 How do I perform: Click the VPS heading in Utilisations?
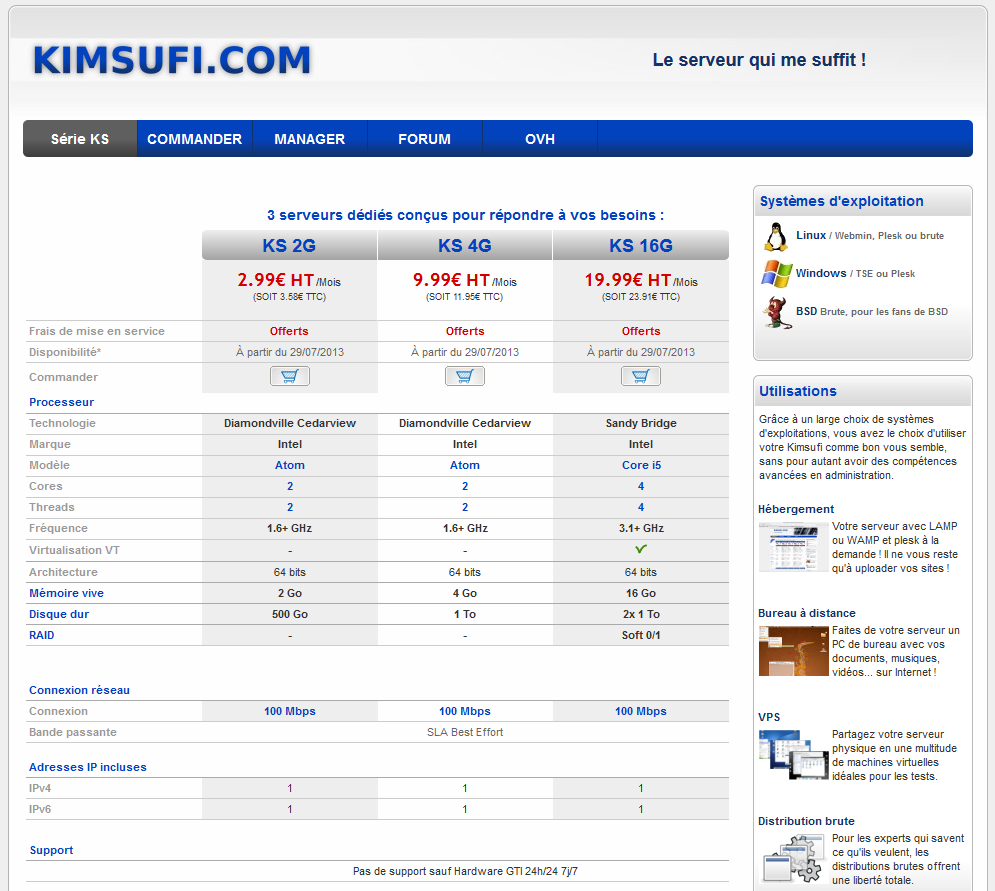point(769,717)
